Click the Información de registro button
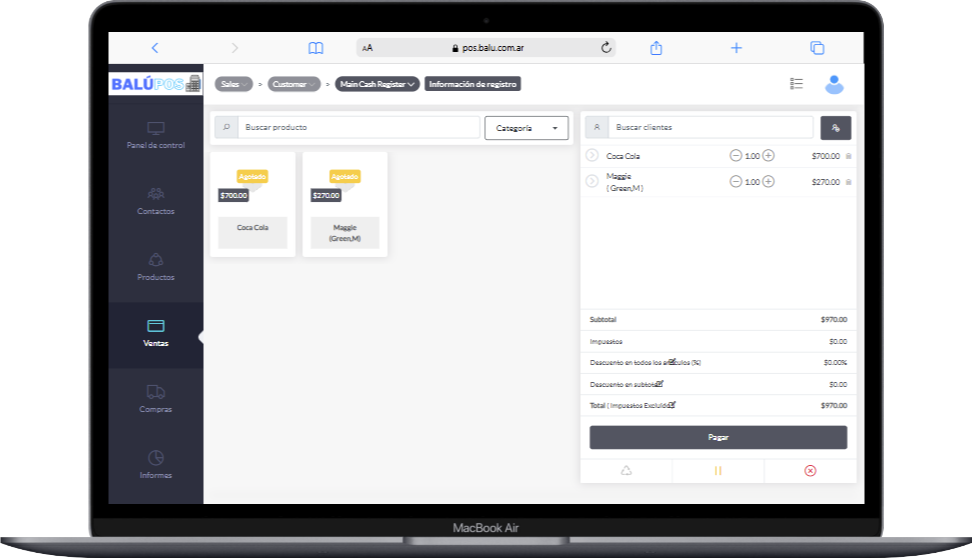Screen dimensions: 972x558 [472, 85]
